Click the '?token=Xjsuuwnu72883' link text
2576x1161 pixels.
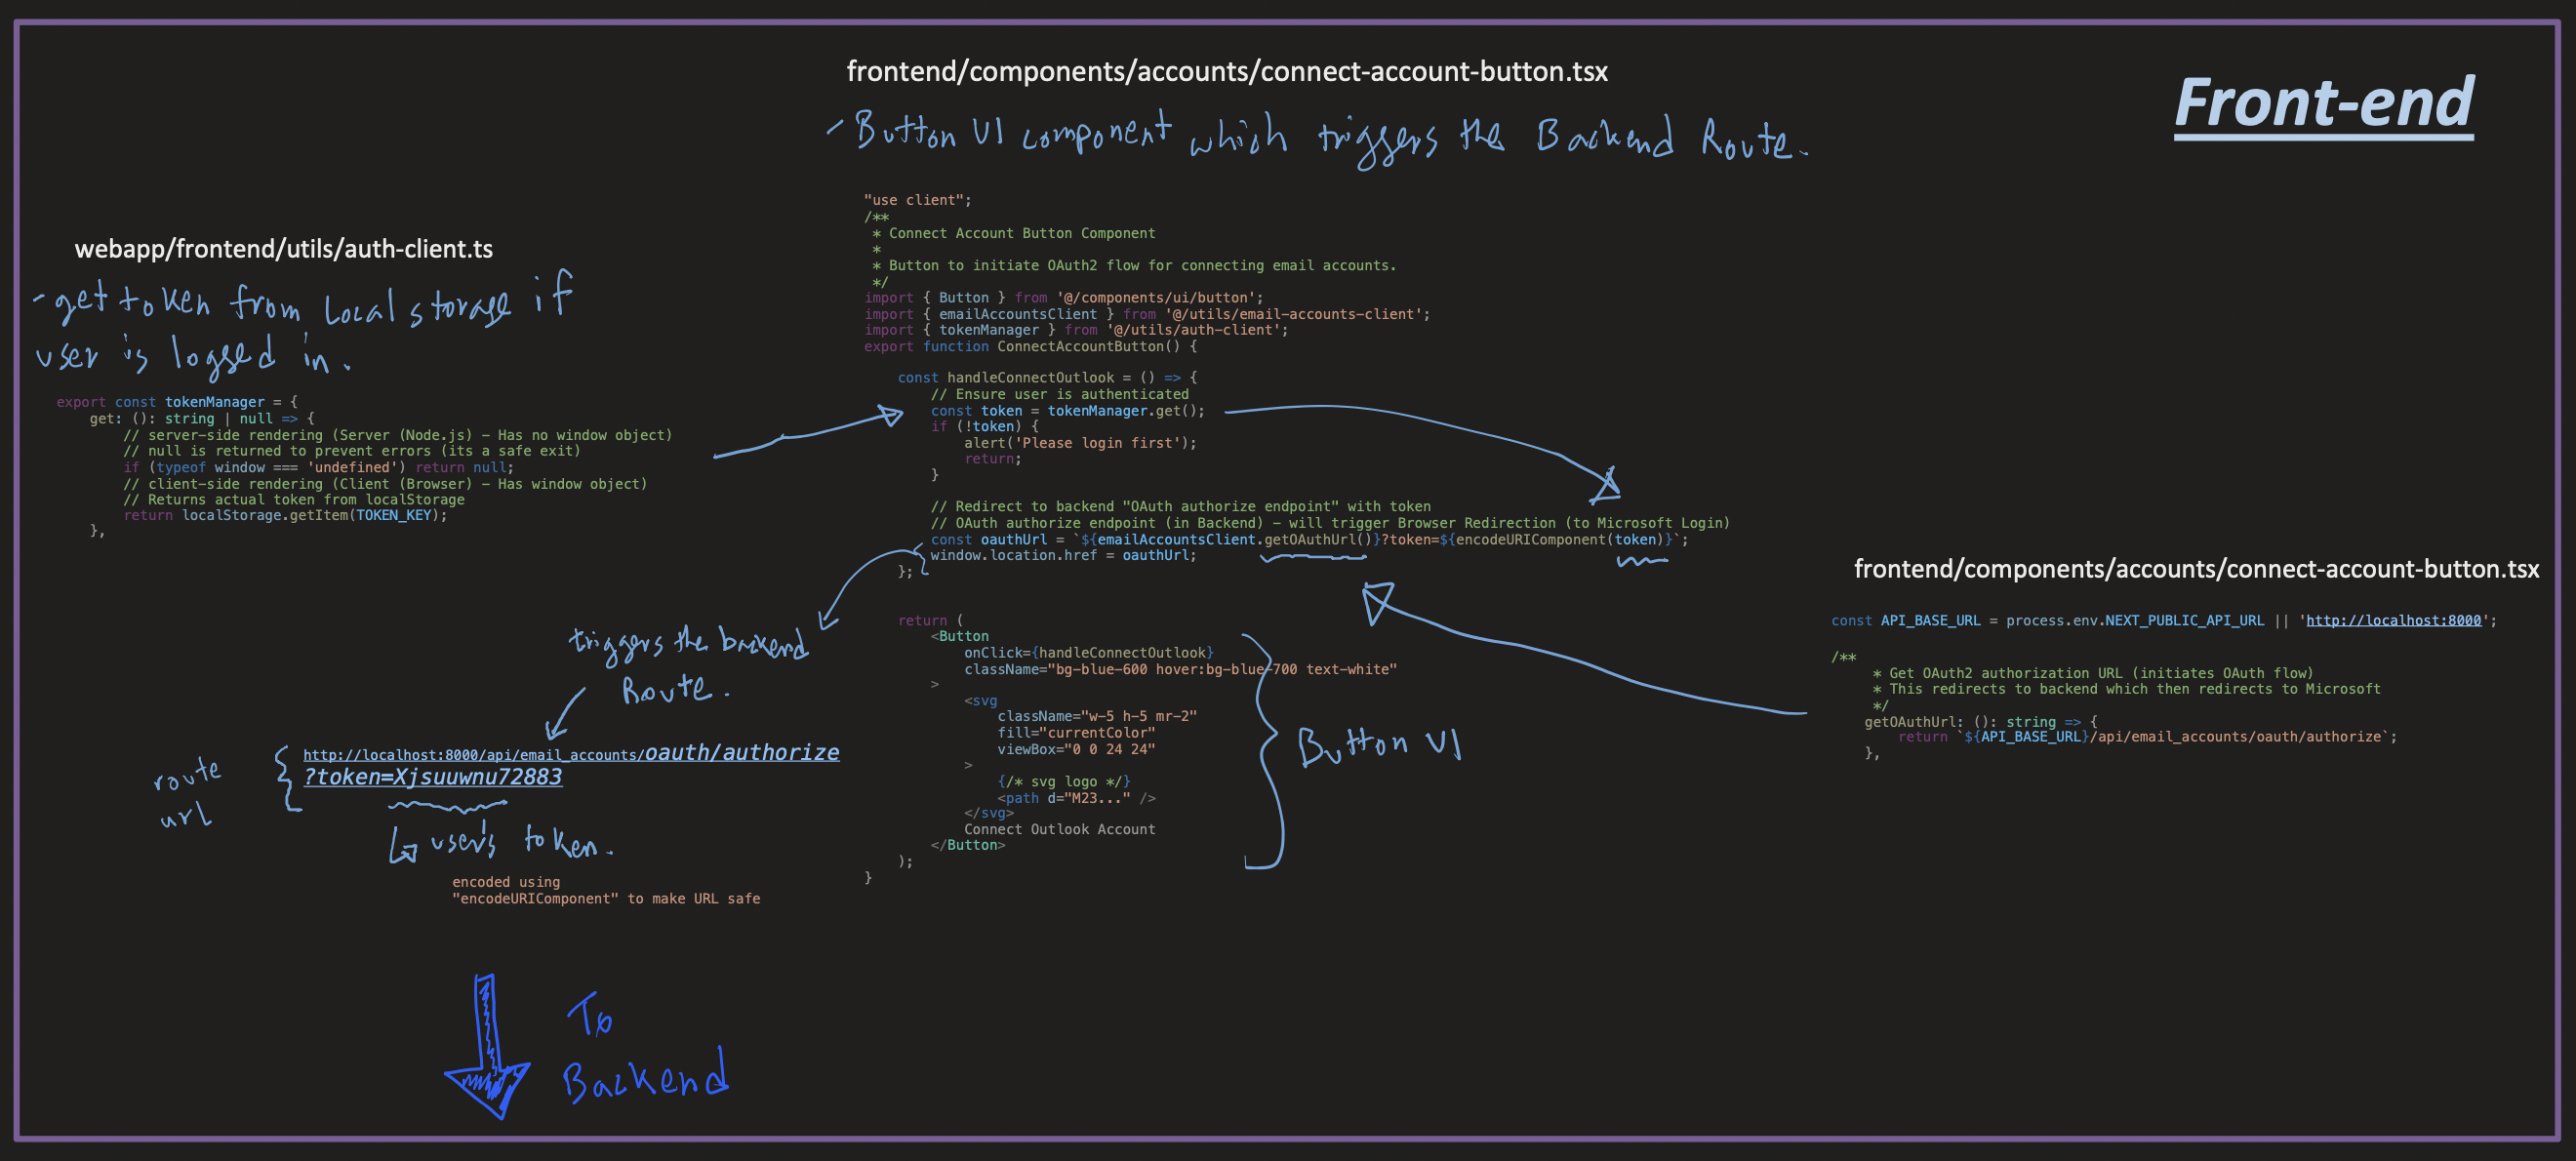(x=432, y=777)
